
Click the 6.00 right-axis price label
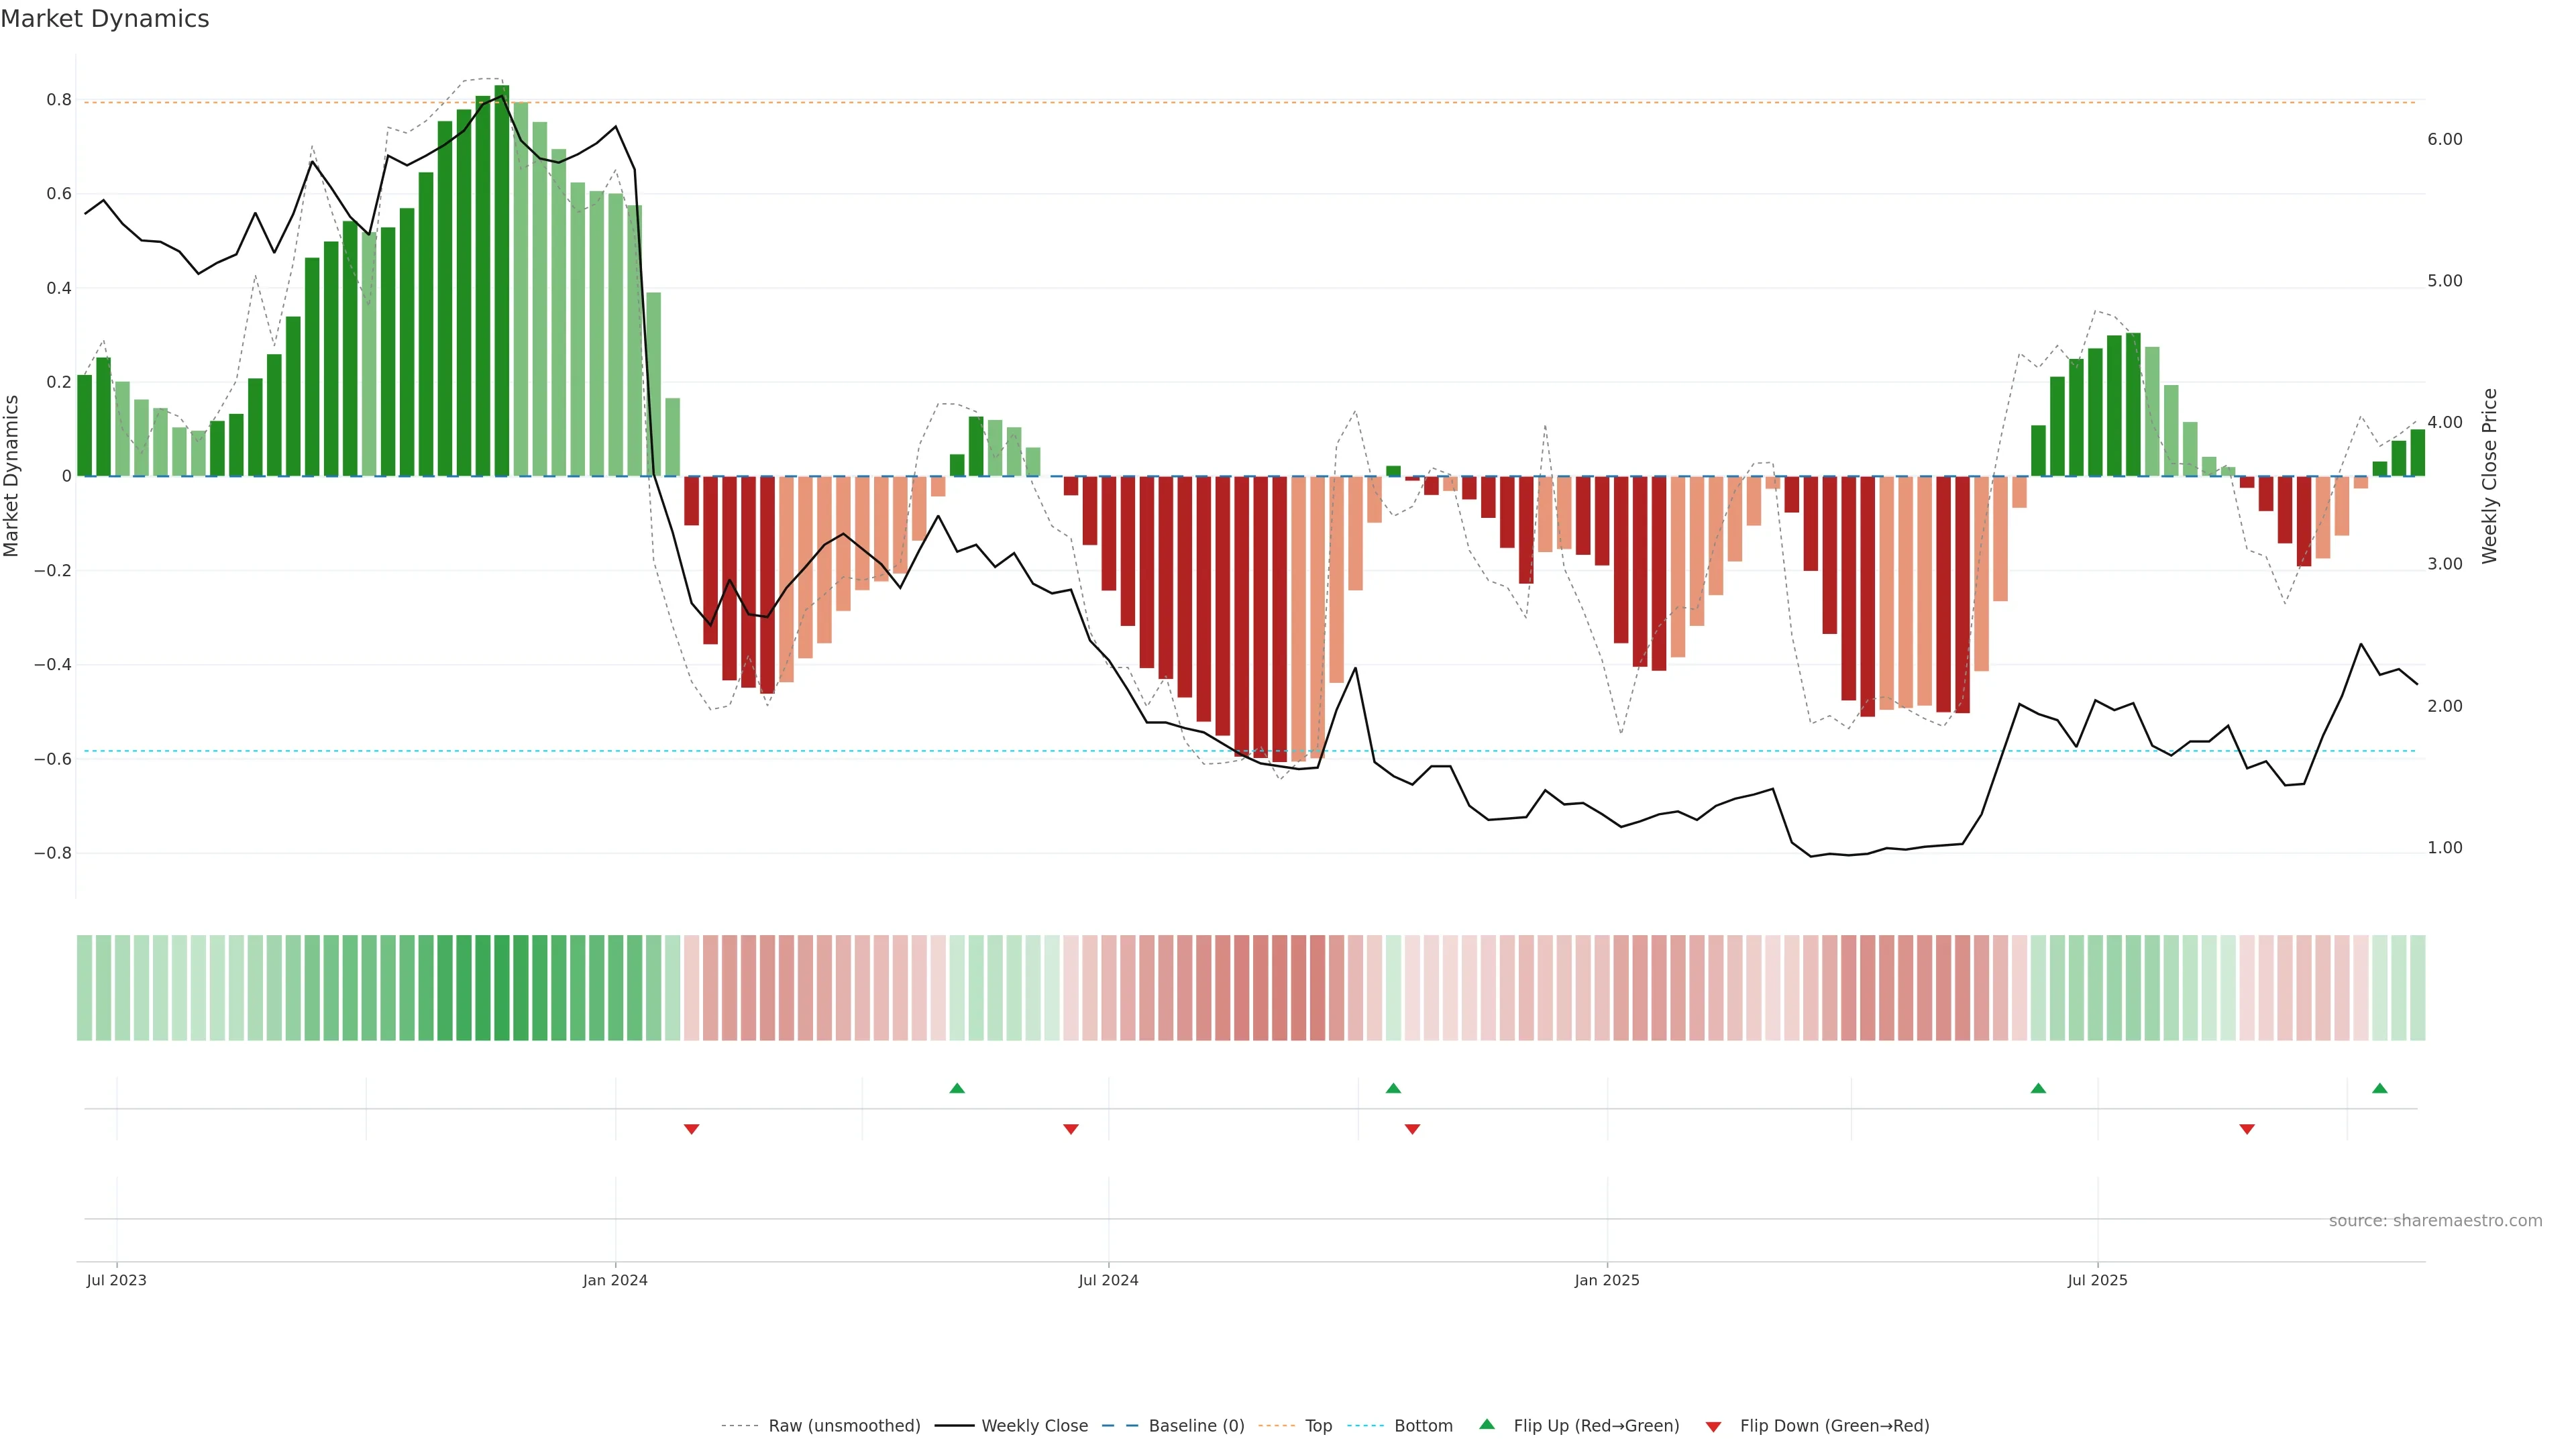click(x=2444, y=139)
